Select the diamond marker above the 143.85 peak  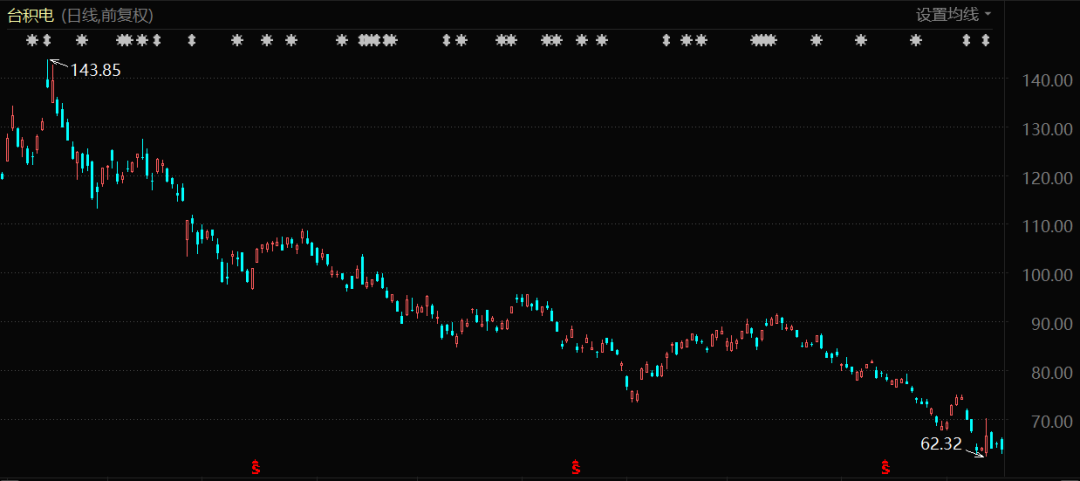(47, 41)
